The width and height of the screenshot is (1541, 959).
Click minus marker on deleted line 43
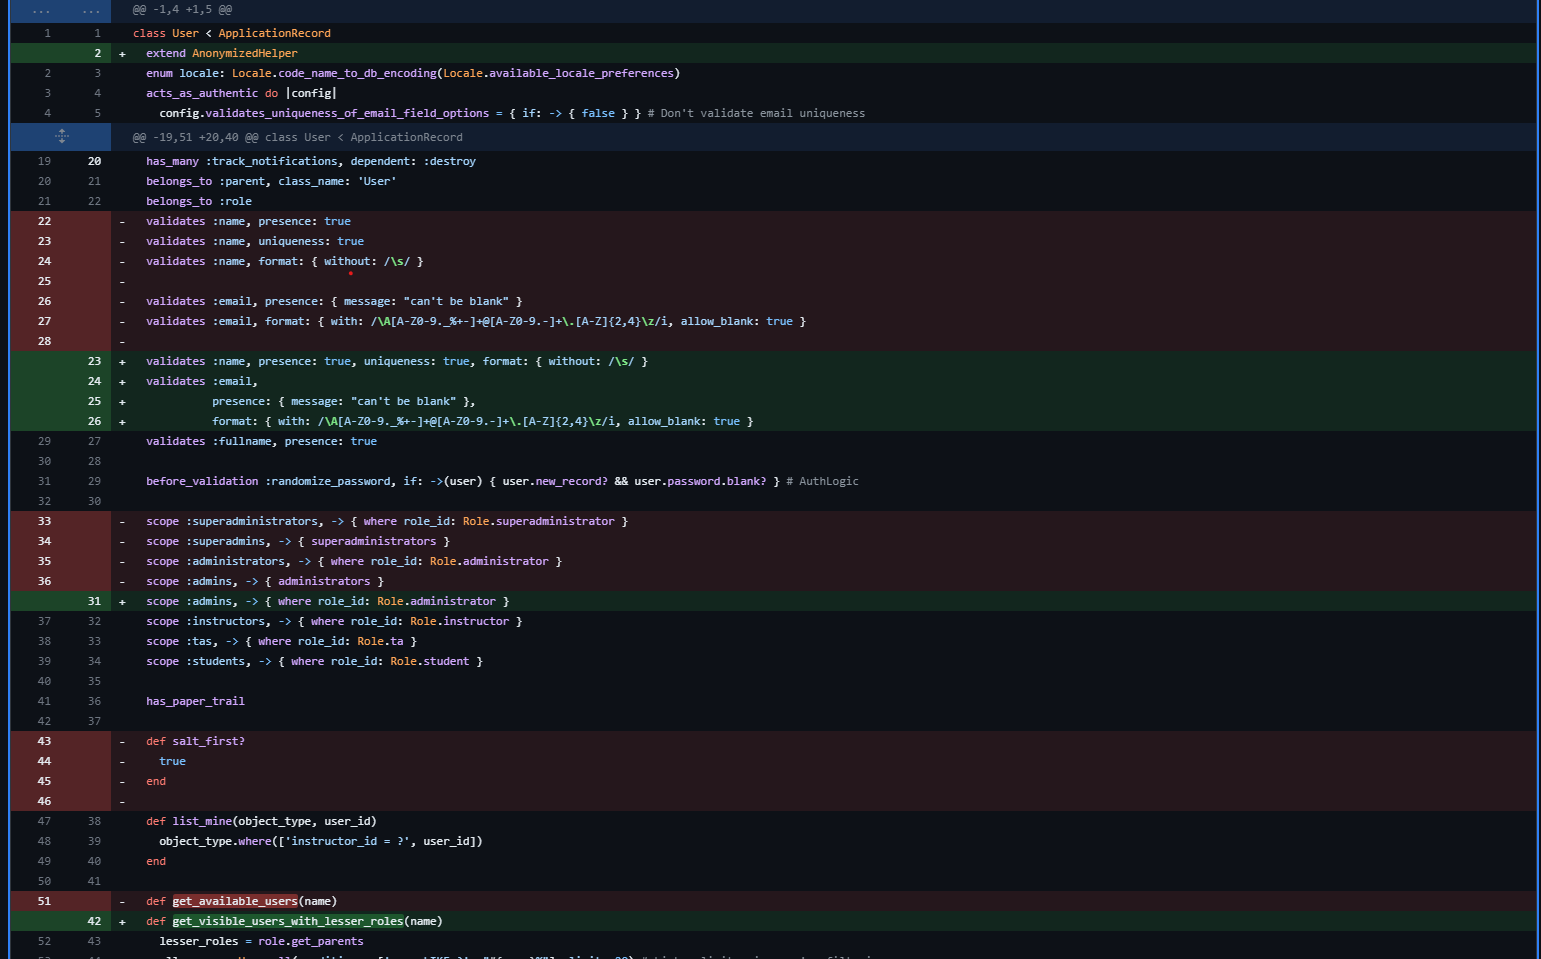(x=122, y=742)
